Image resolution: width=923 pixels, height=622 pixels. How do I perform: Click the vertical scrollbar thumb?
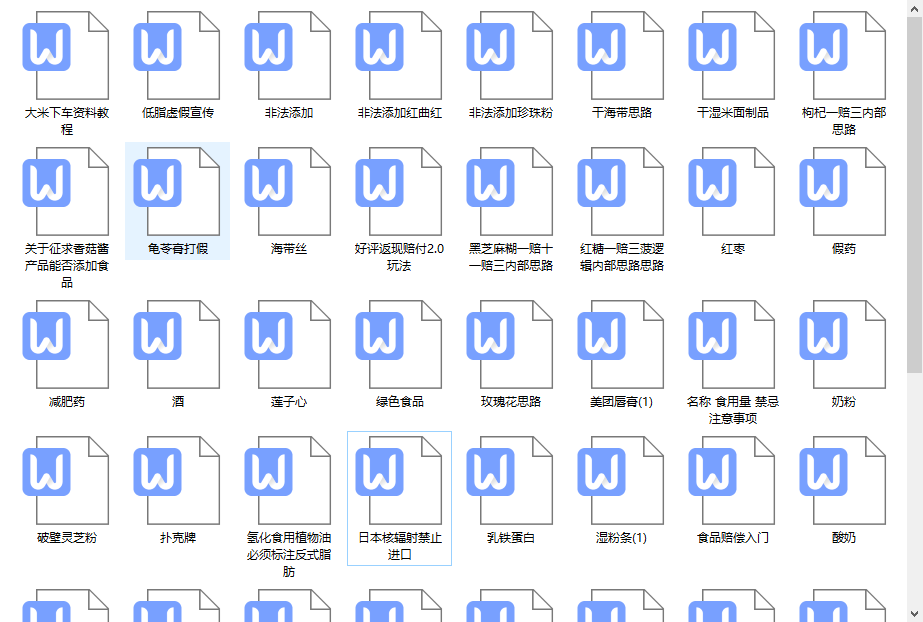(x=914, y=190)
